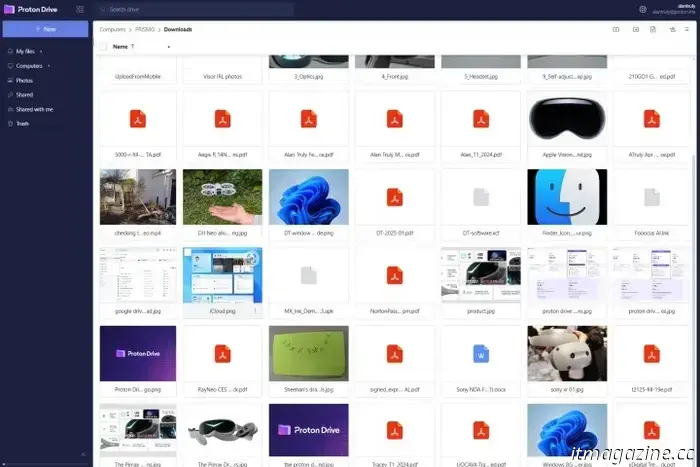Select the Sheehan's drawing green note thumbnail
This screenshot has height=467, width=700.
pos(308,354)
